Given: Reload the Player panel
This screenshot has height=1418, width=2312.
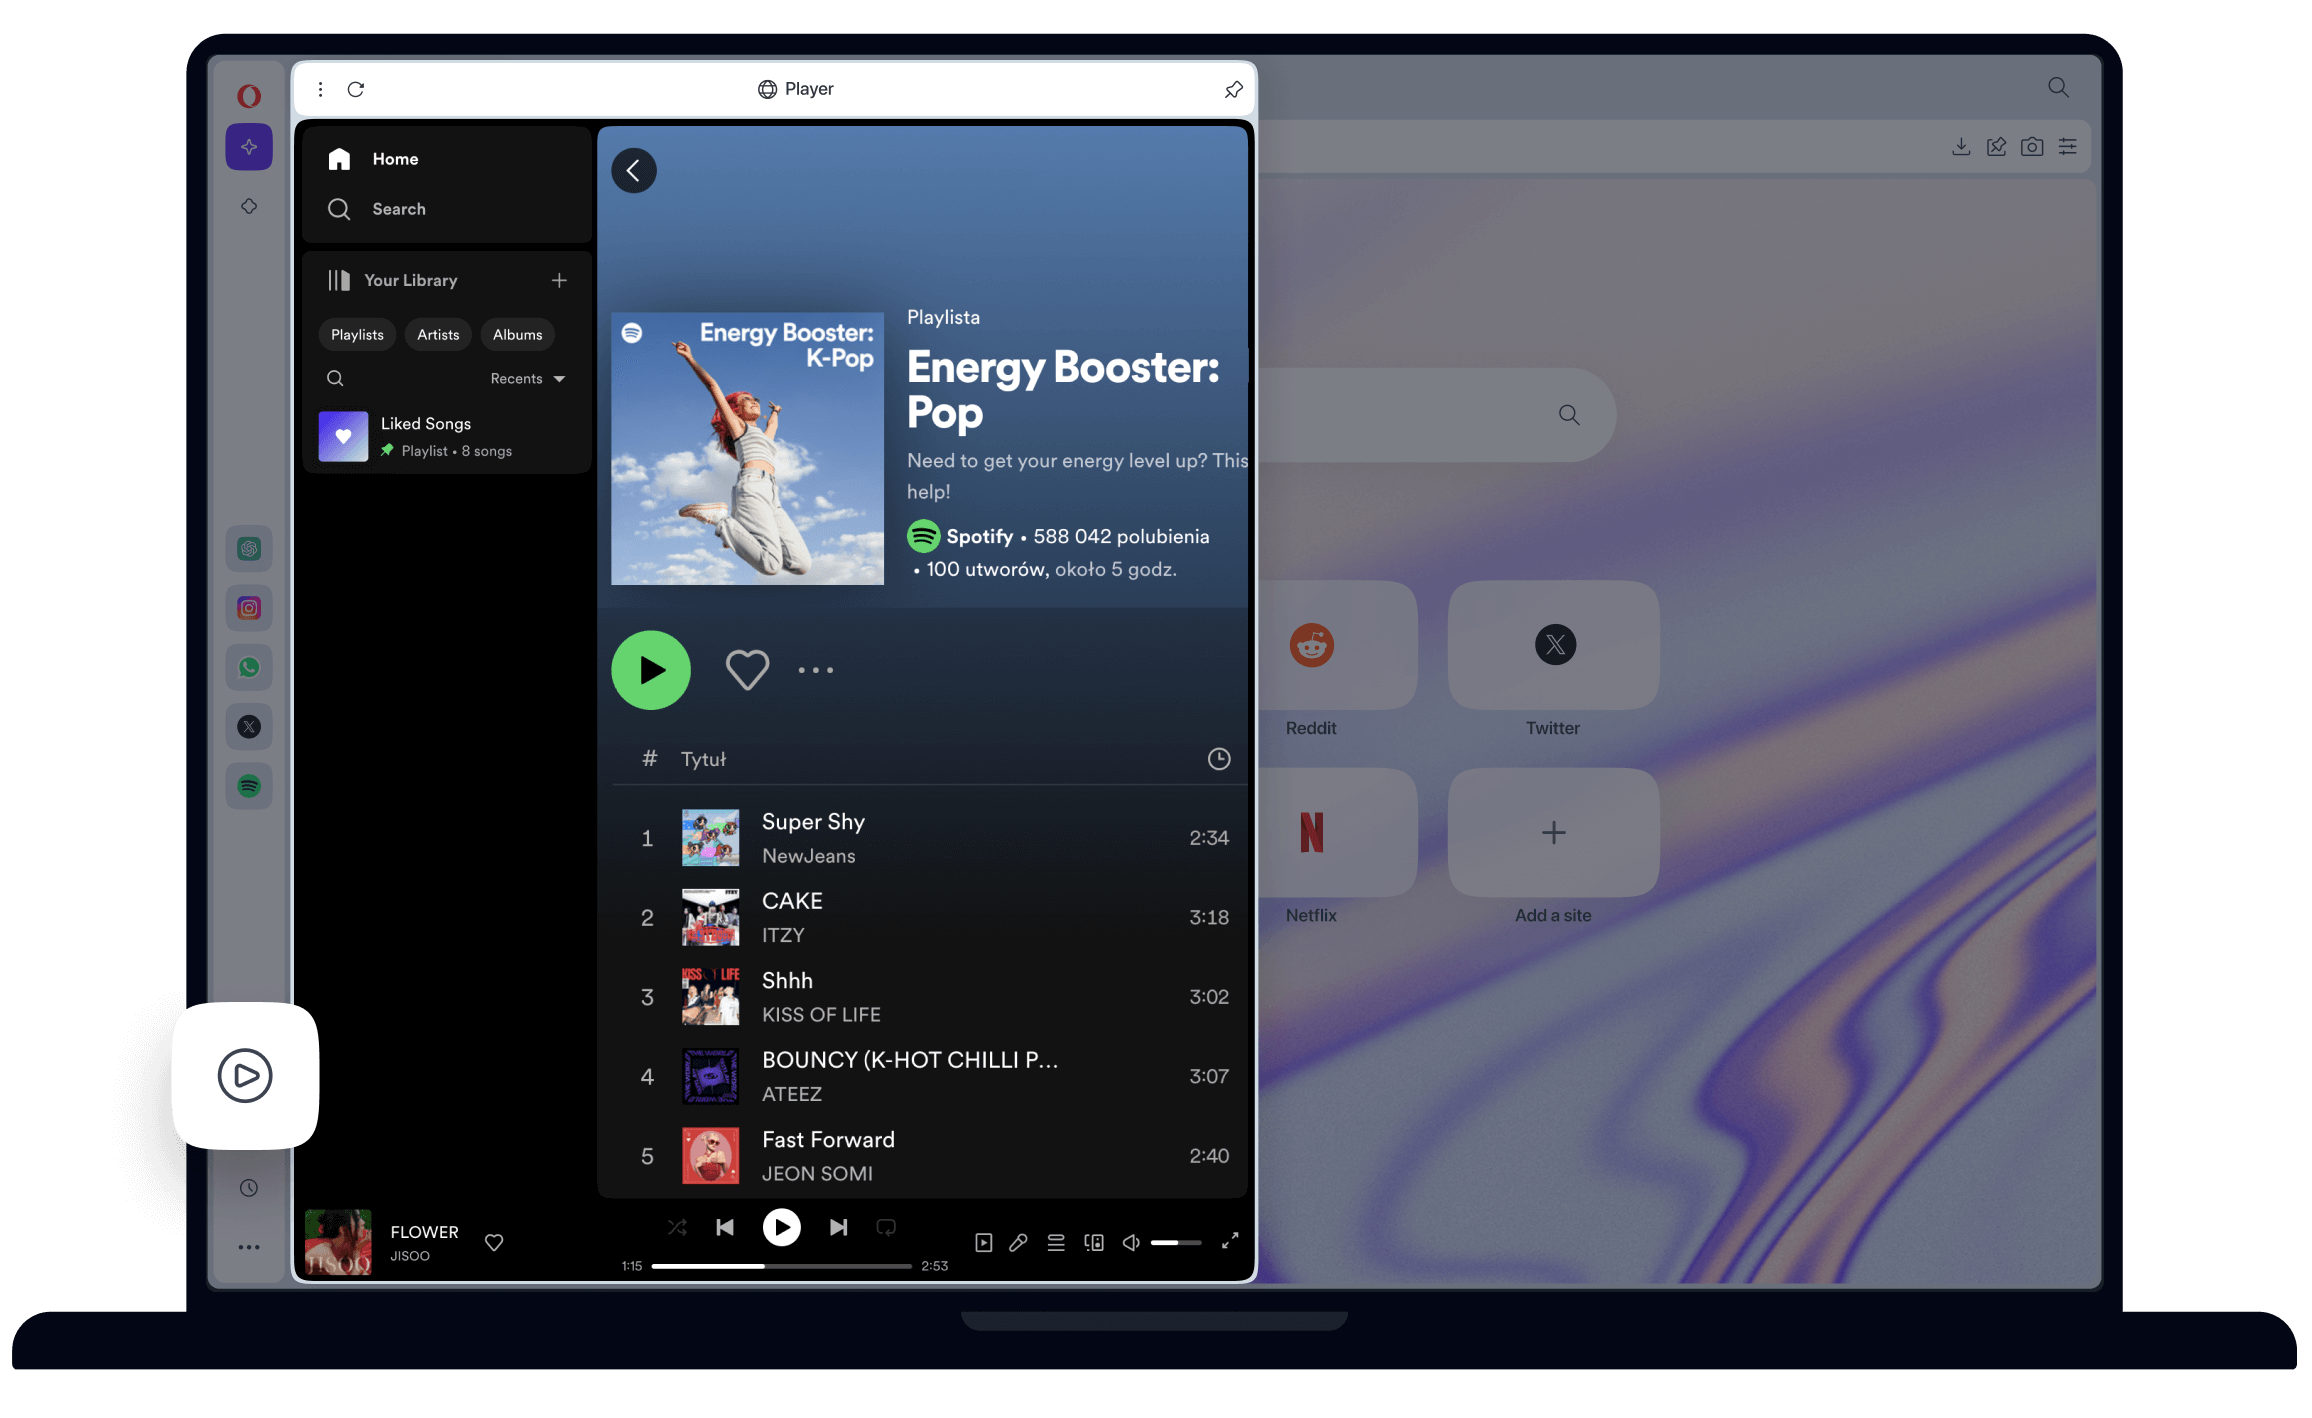Looking at the screenshot, I should coord(355,89).
